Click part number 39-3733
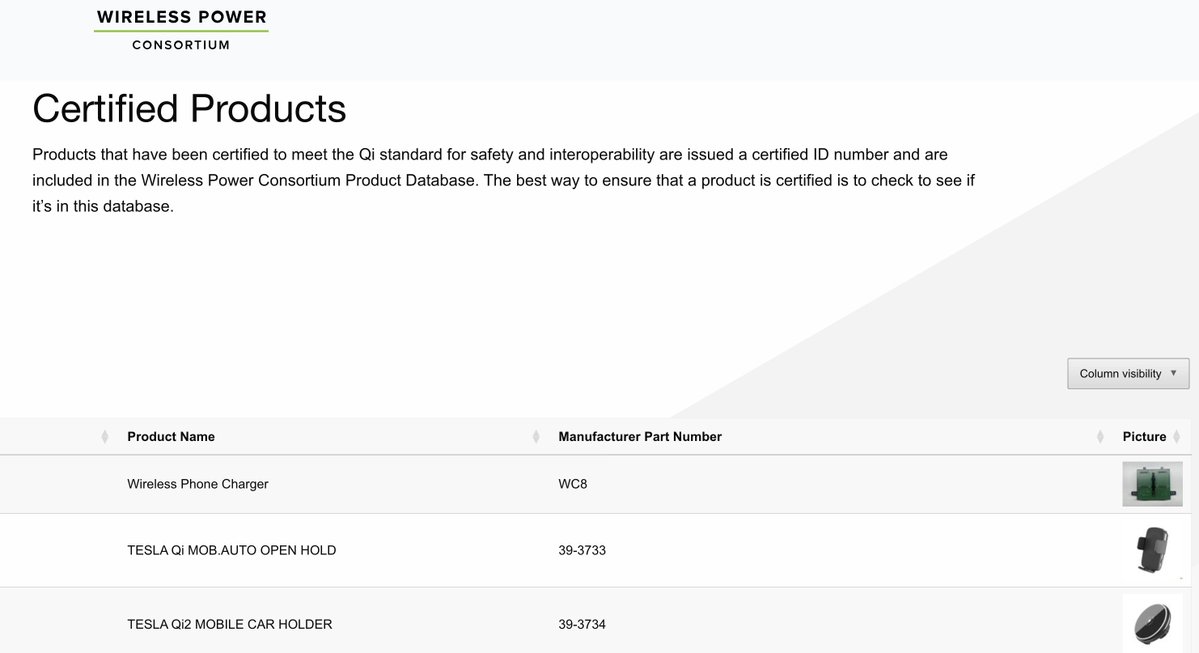This screenshot has height=653, width=1199. coord(582,551)
